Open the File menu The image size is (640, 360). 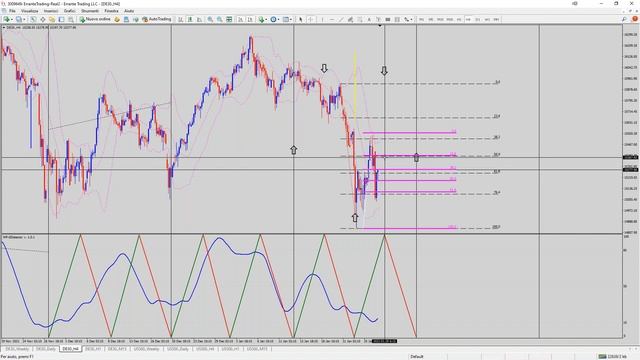pyautogui.click(x=12, y=11)
